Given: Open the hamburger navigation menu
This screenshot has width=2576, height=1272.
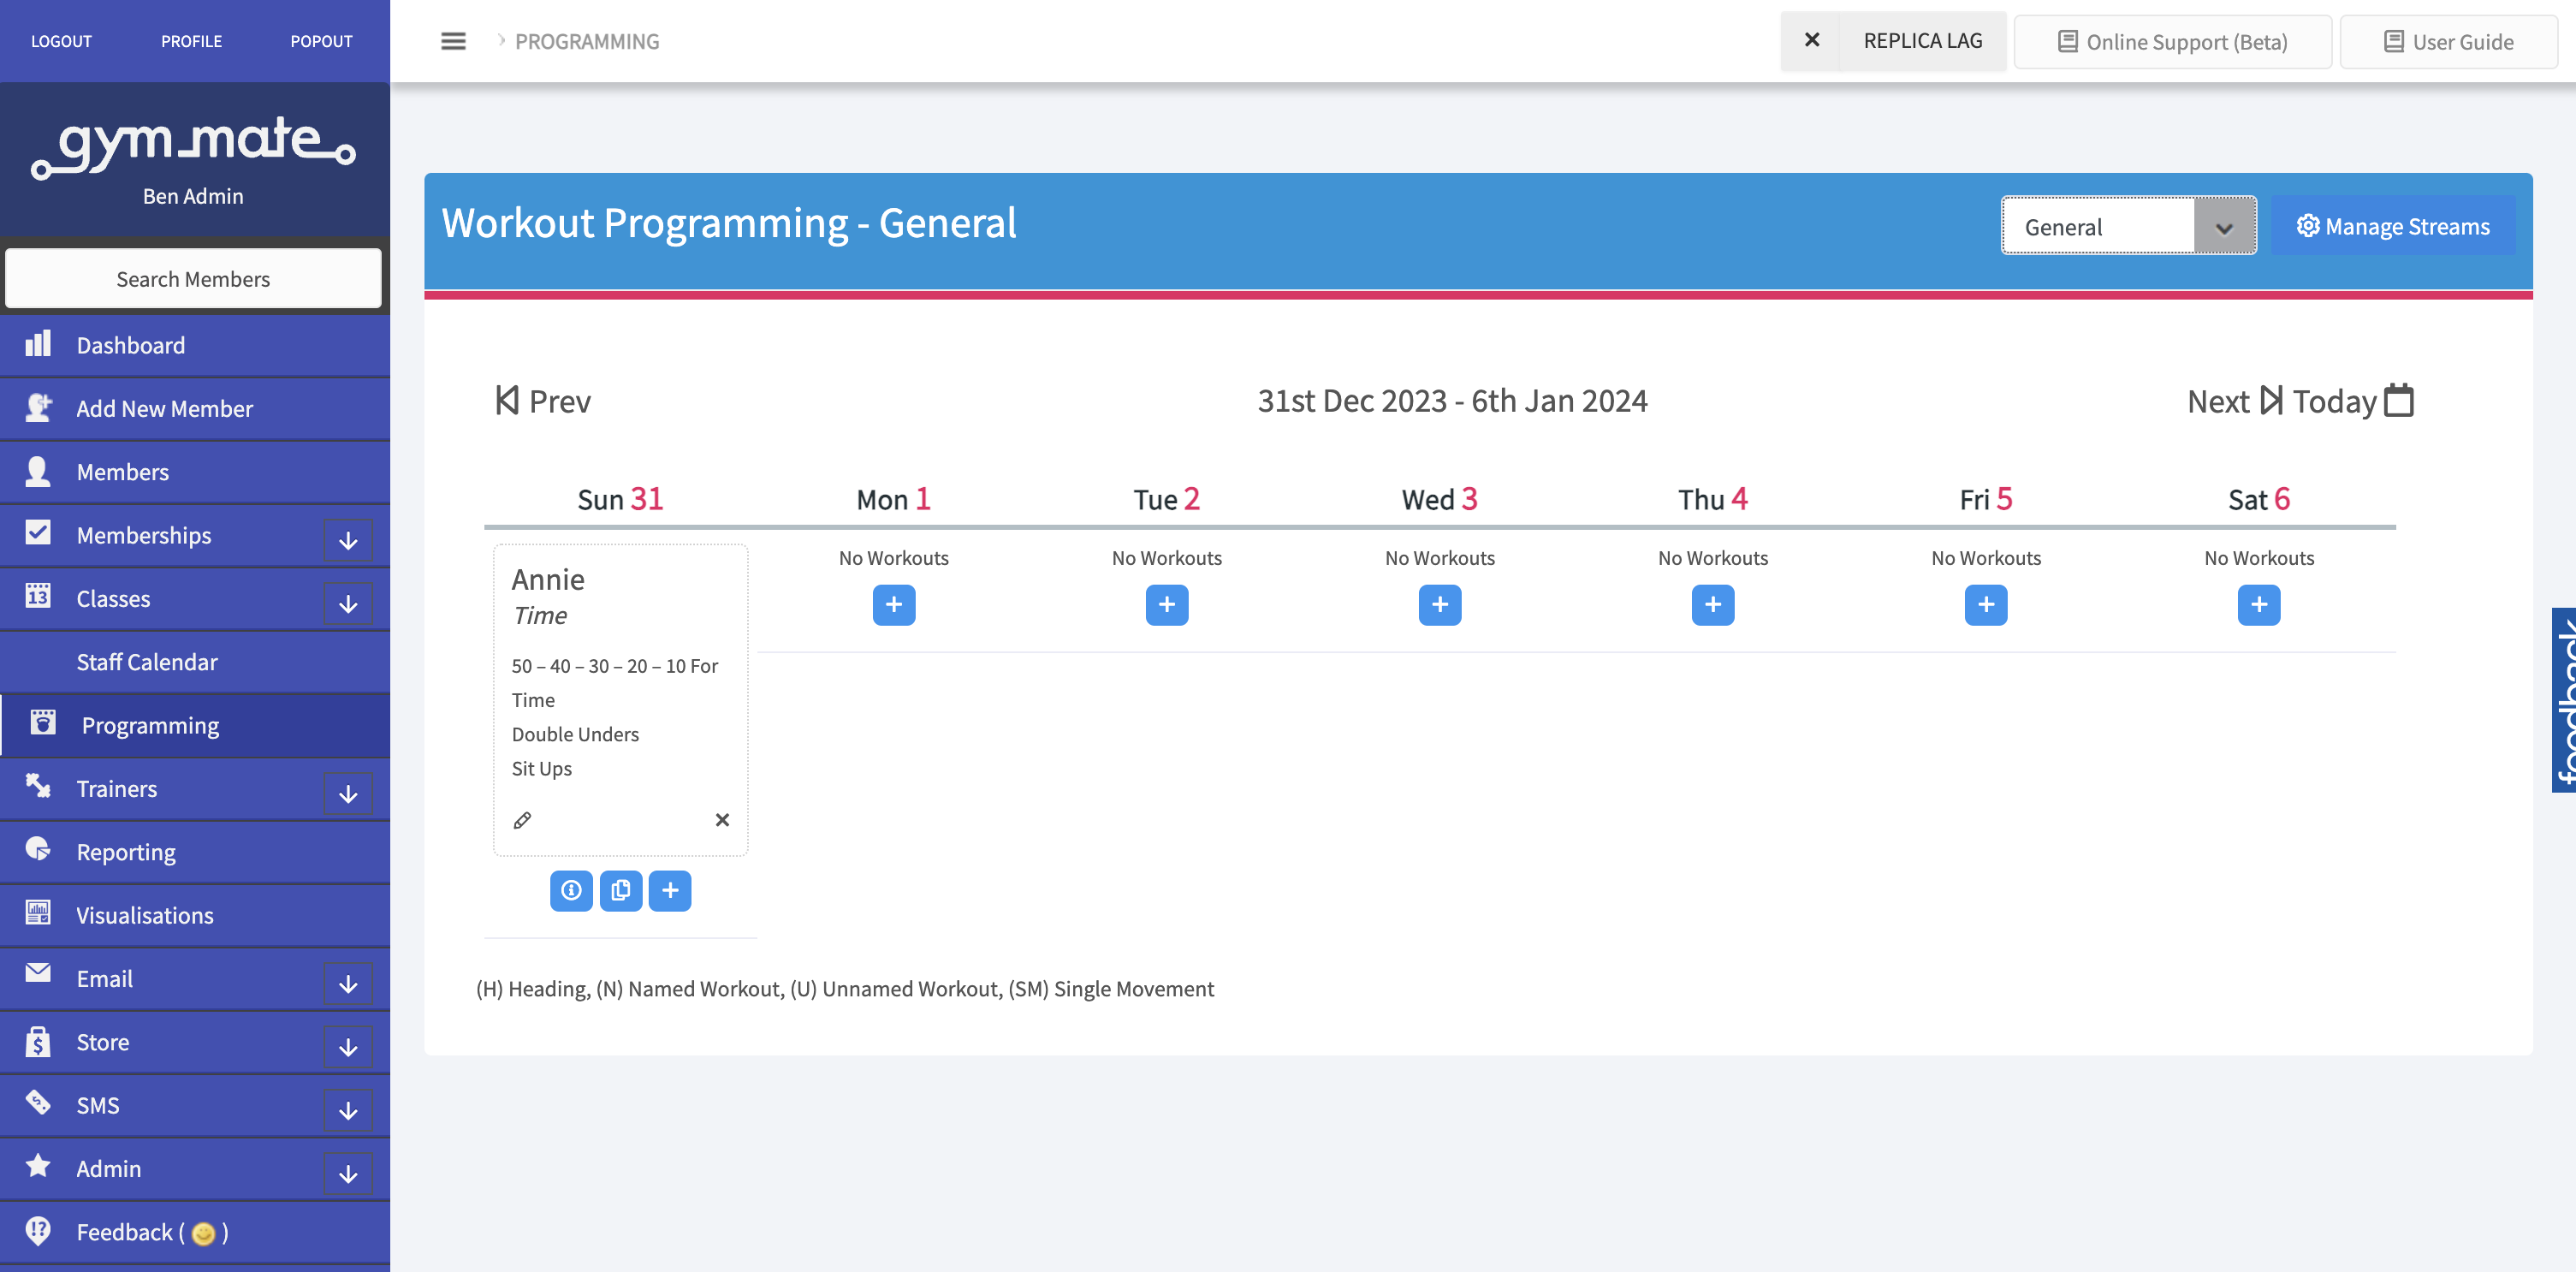Looking at the screenshot, I should [x=453, y=41].
